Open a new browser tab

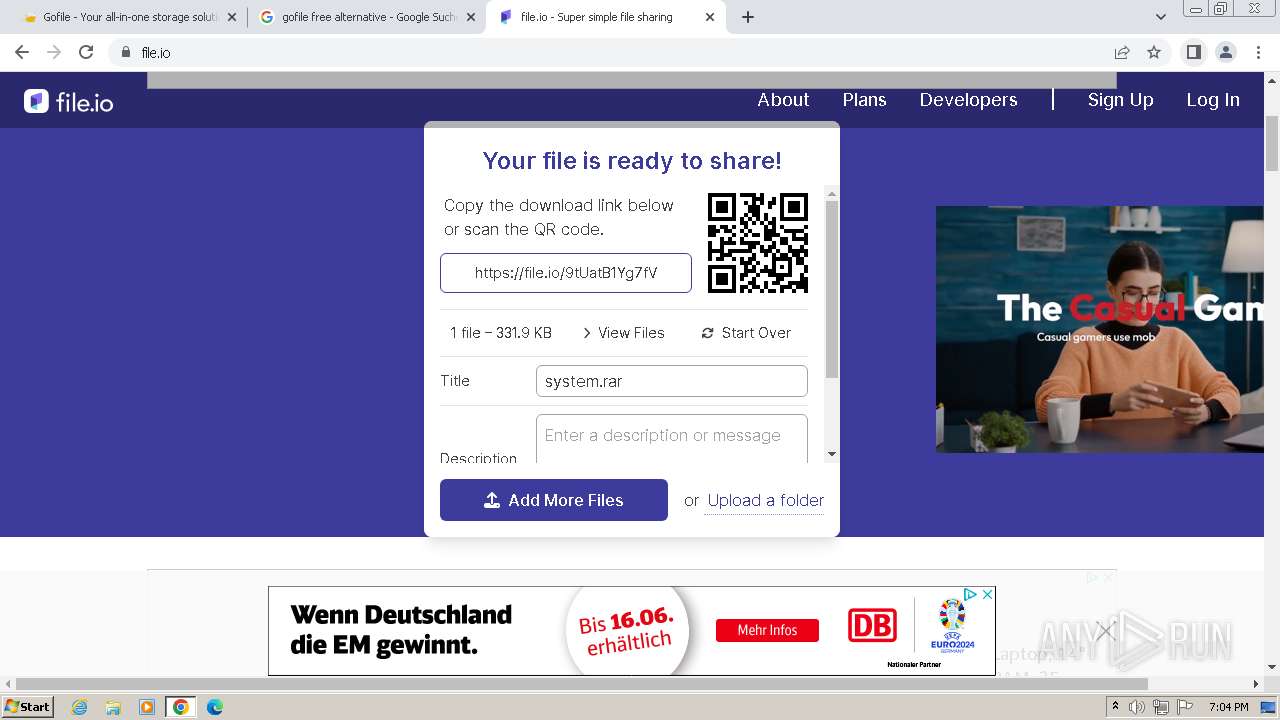(x=748, y=17)
